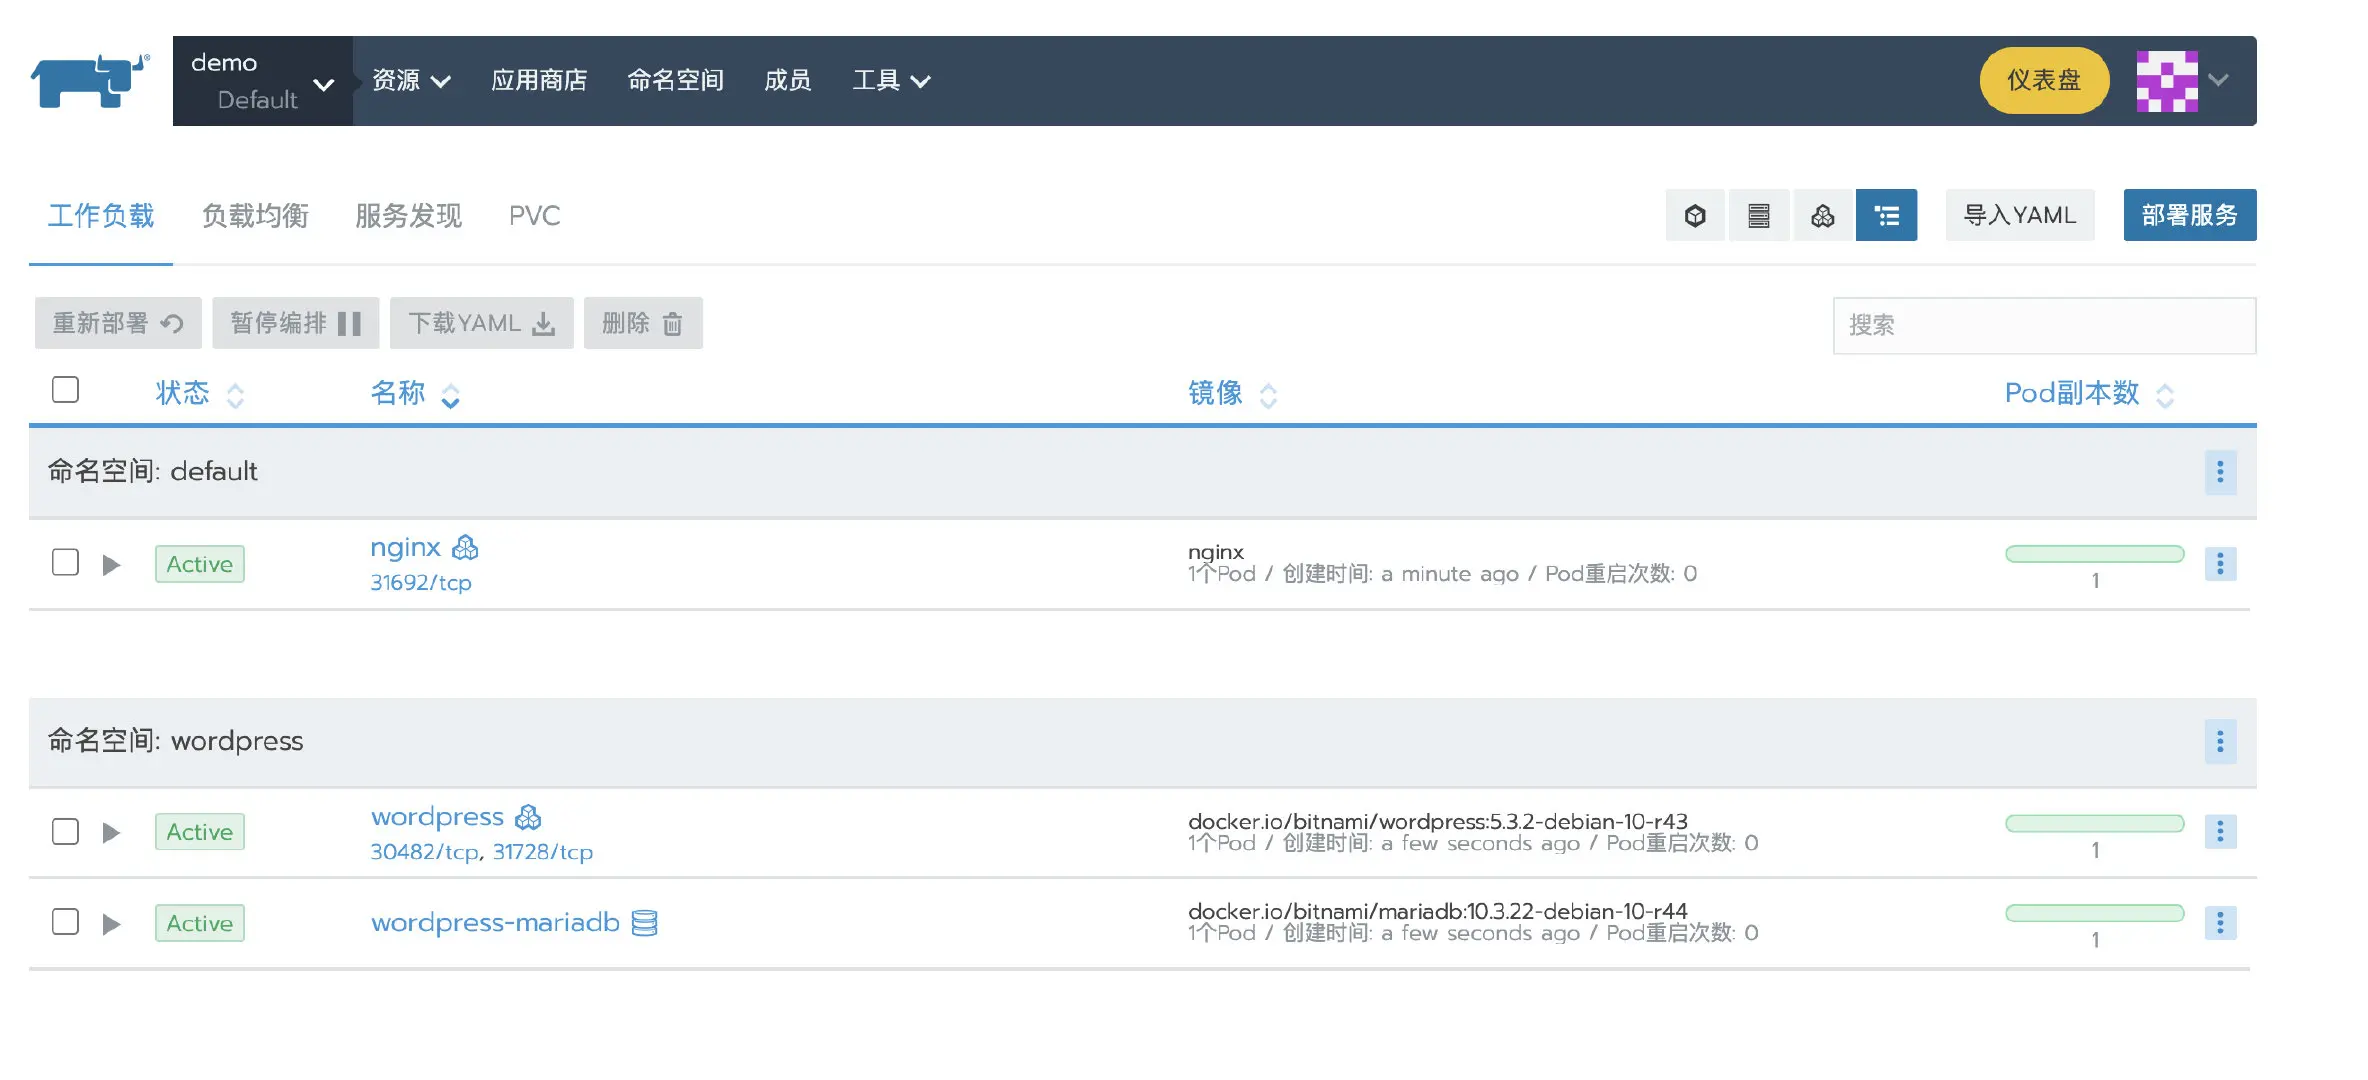Check the nginx workload checkbox
2368x1080 pixels.
tap(65, 562)
